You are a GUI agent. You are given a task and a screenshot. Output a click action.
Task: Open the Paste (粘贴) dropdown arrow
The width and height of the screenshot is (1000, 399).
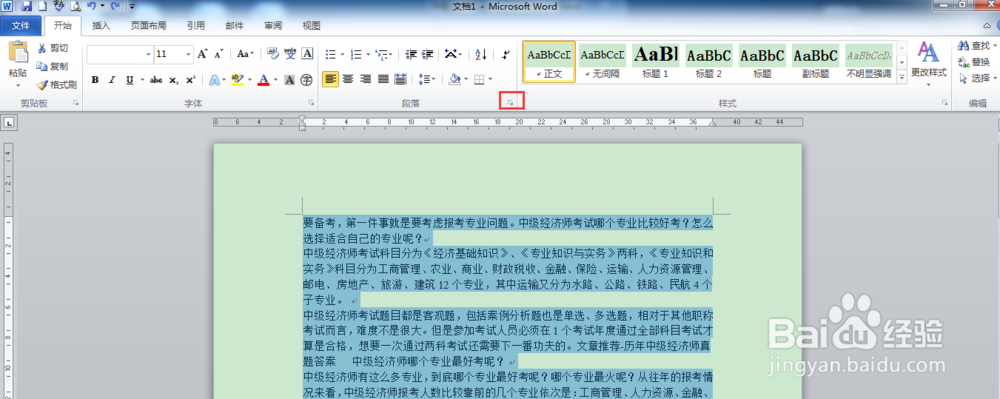[18, 84]
